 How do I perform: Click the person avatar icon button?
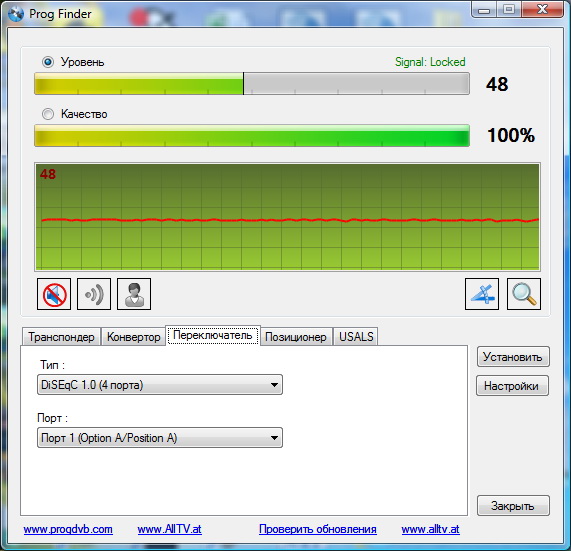pos(134,294)
